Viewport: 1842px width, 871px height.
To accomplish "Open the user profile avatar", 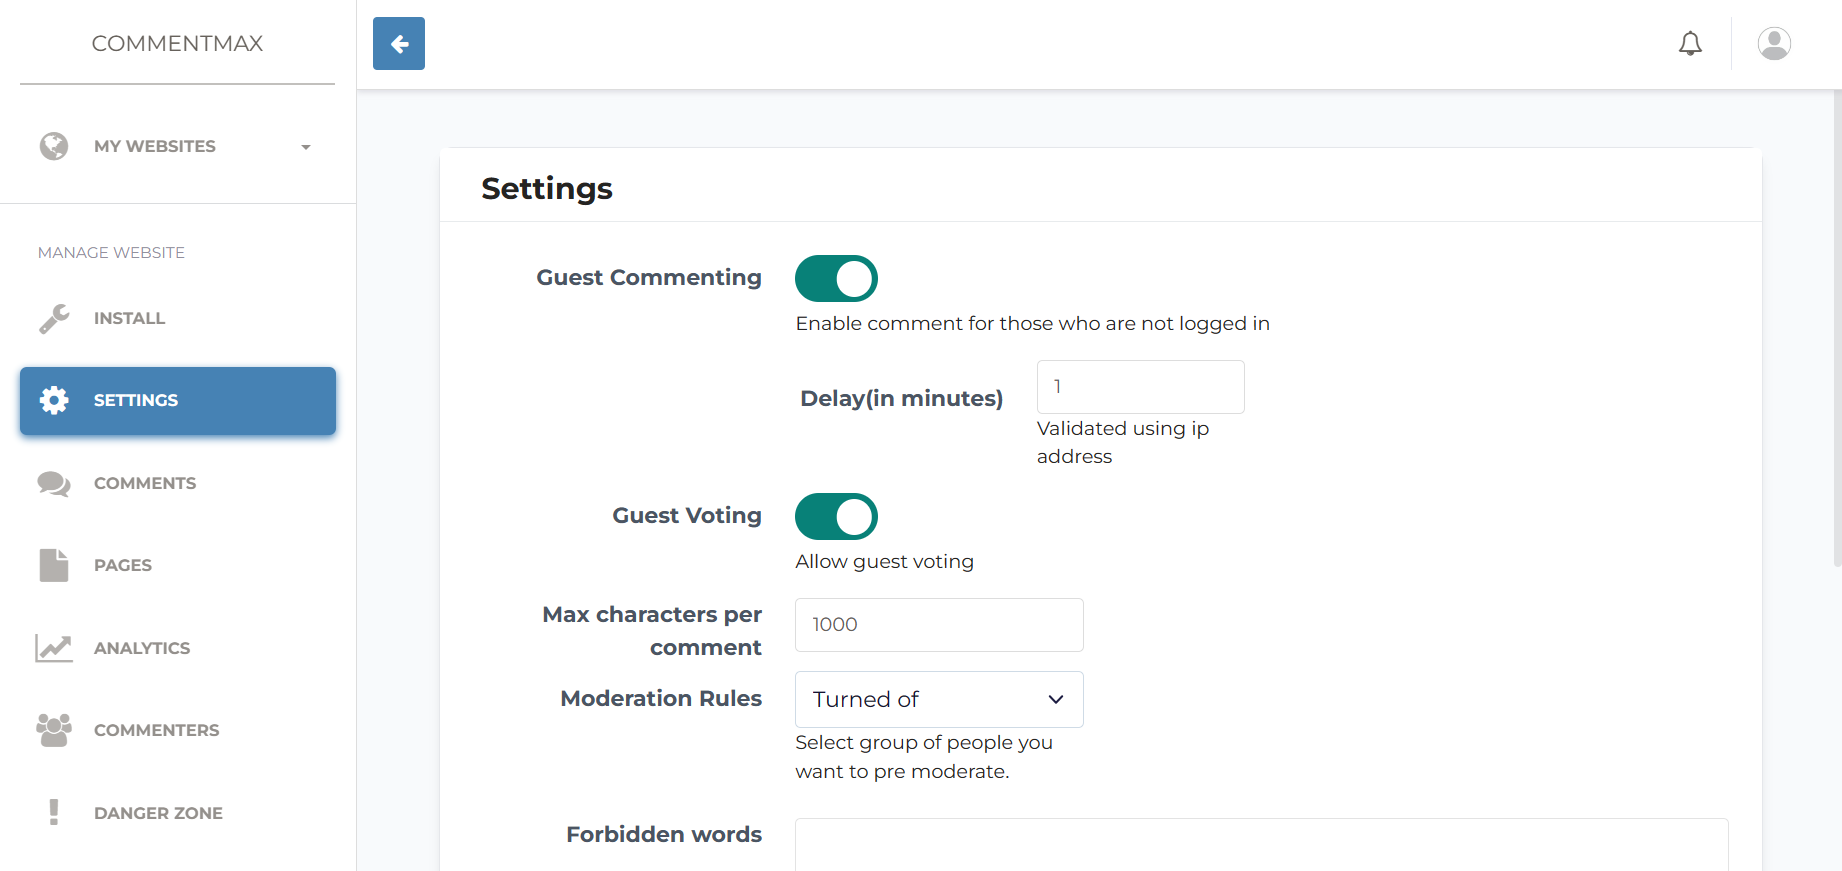I will (1774, 44).
